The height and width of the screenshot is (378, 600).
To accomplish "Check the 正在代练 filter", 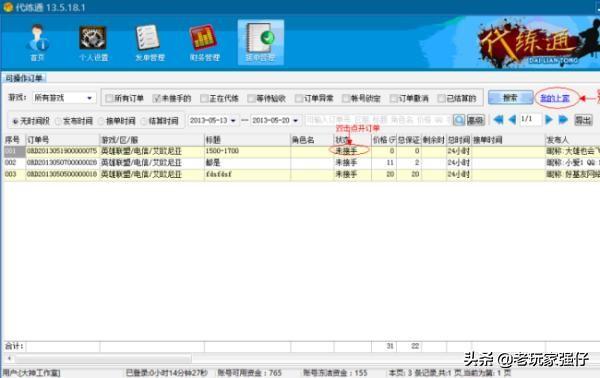I will point(204,99).
